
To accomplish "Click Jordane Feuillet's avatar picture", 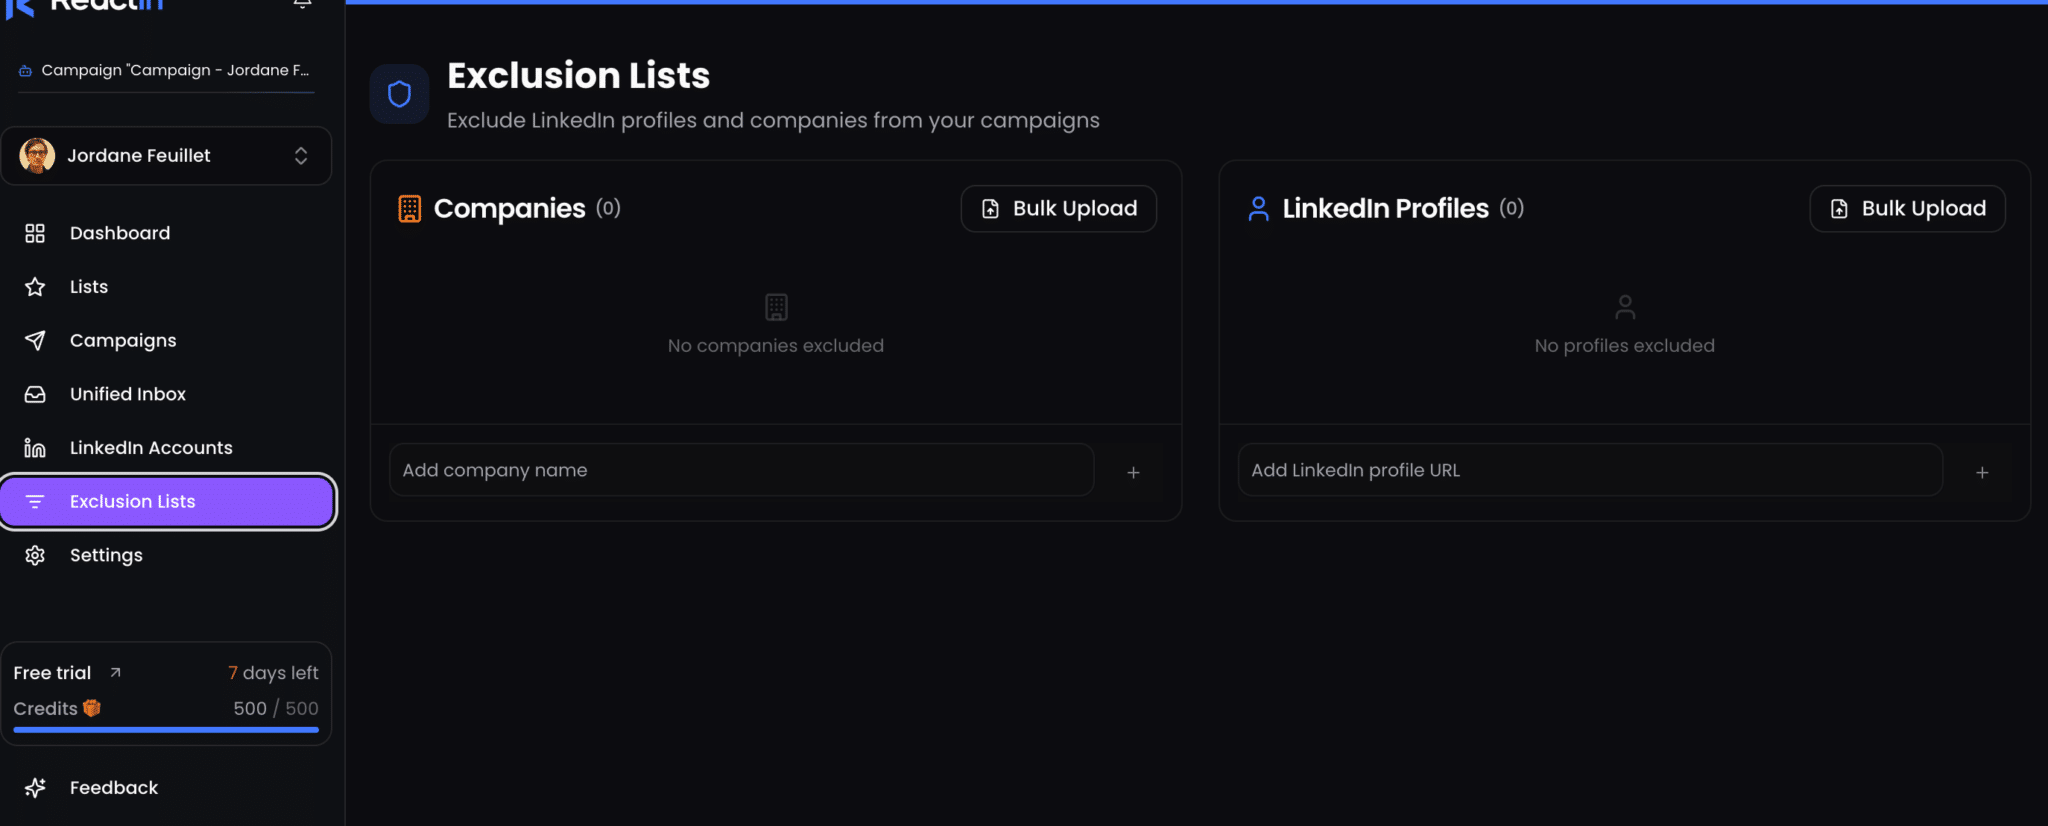I will [x=38, y=156].
